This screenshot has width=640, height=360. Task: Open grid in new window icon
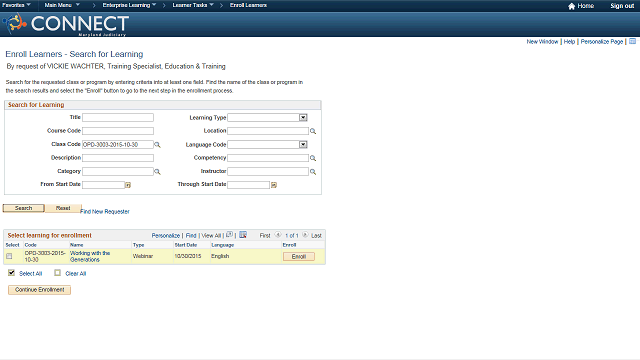click(x=229, y=235)
